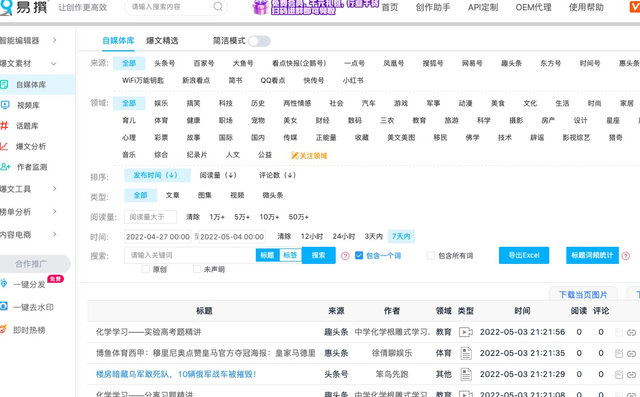
Task: Click article type icon in 博鱼体育西甲 row
Action: (466, 353)
